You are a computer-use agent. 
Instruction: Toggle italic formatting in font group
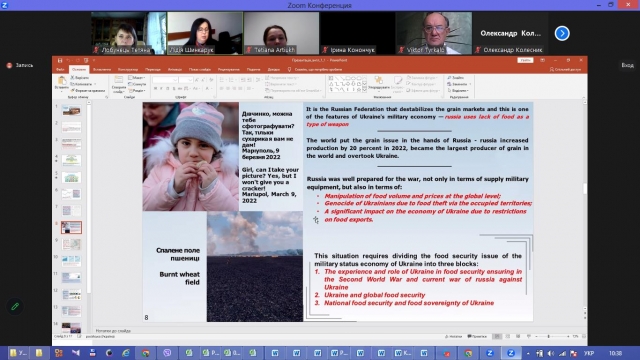161,89
